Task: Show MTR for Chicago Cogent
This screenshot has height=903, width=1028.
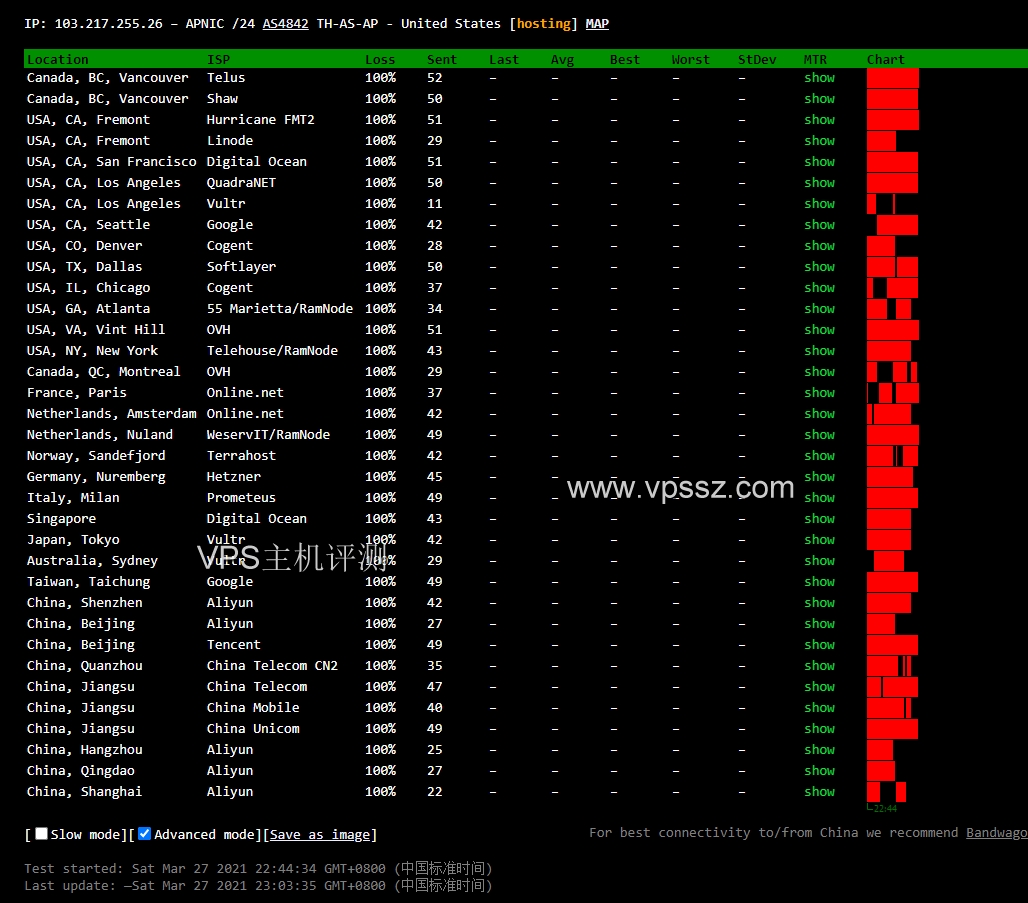Action: [820, 287]
